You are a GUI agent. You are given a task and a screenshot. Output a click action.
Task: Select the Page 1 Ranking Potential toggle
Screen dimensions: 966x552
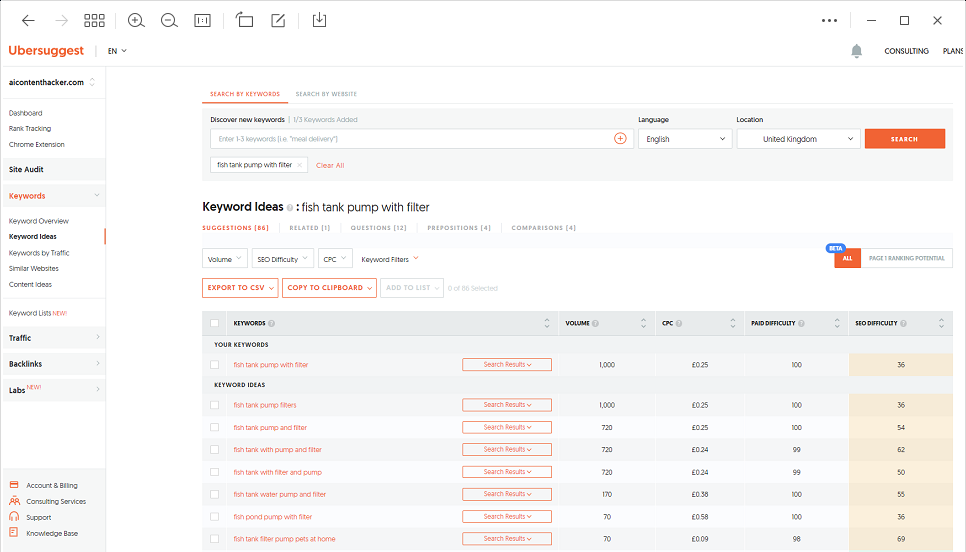(906, 258)
